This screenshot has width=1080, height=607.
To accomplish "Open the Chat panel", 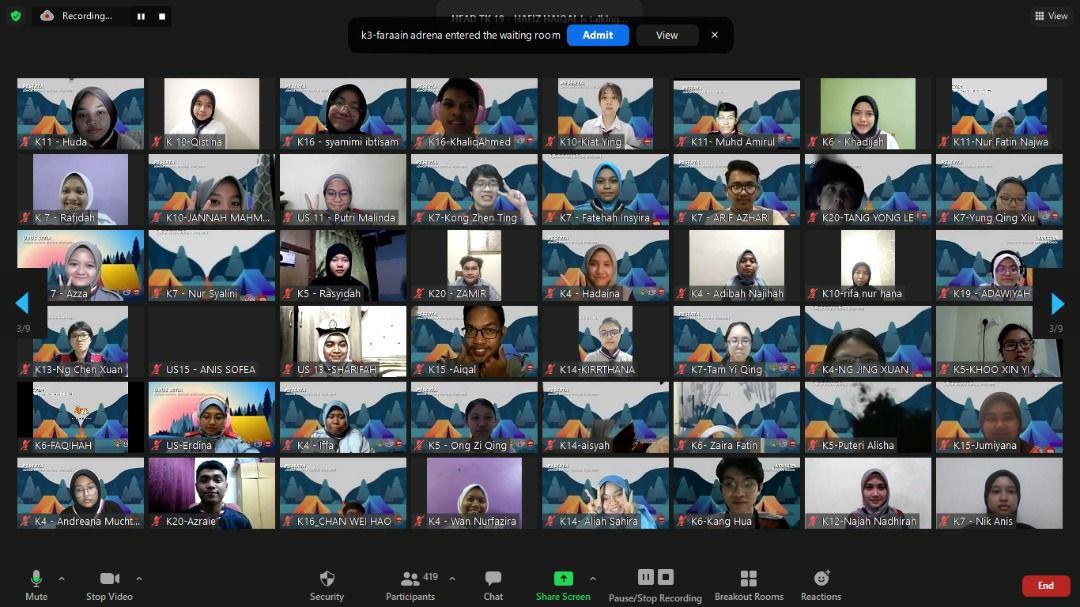I will coord(493,584).
